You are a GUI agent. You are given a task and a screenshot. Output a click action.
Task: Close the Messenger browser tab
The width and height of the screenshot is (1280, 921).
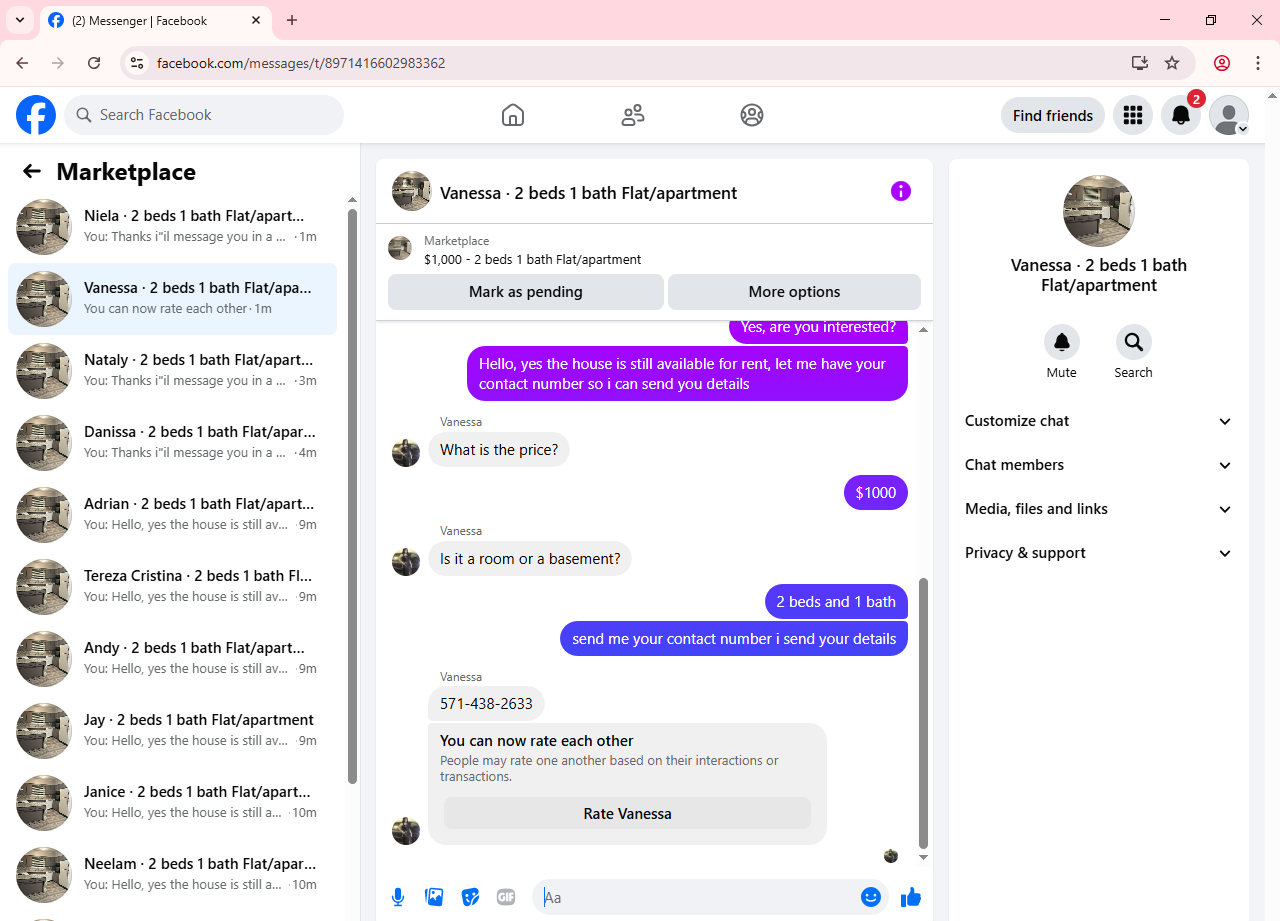pos(256,20)
